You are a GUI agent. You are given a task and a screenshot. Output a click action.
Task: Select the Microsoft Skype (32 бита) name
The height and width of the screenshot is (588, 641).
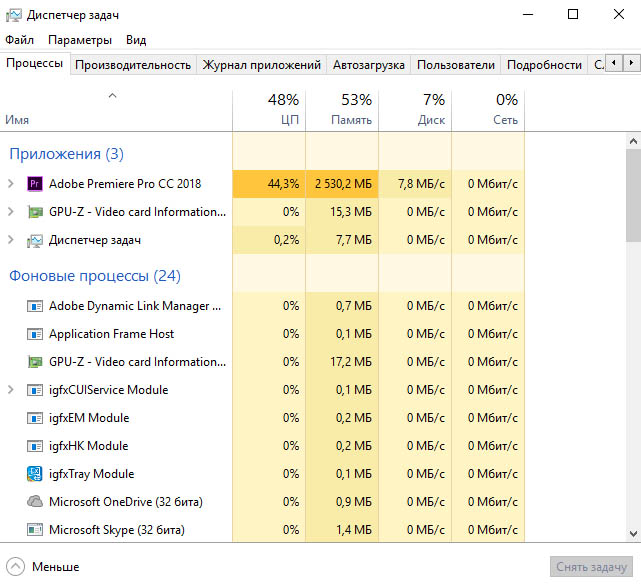pyautogui.click(x=117, y=530)
